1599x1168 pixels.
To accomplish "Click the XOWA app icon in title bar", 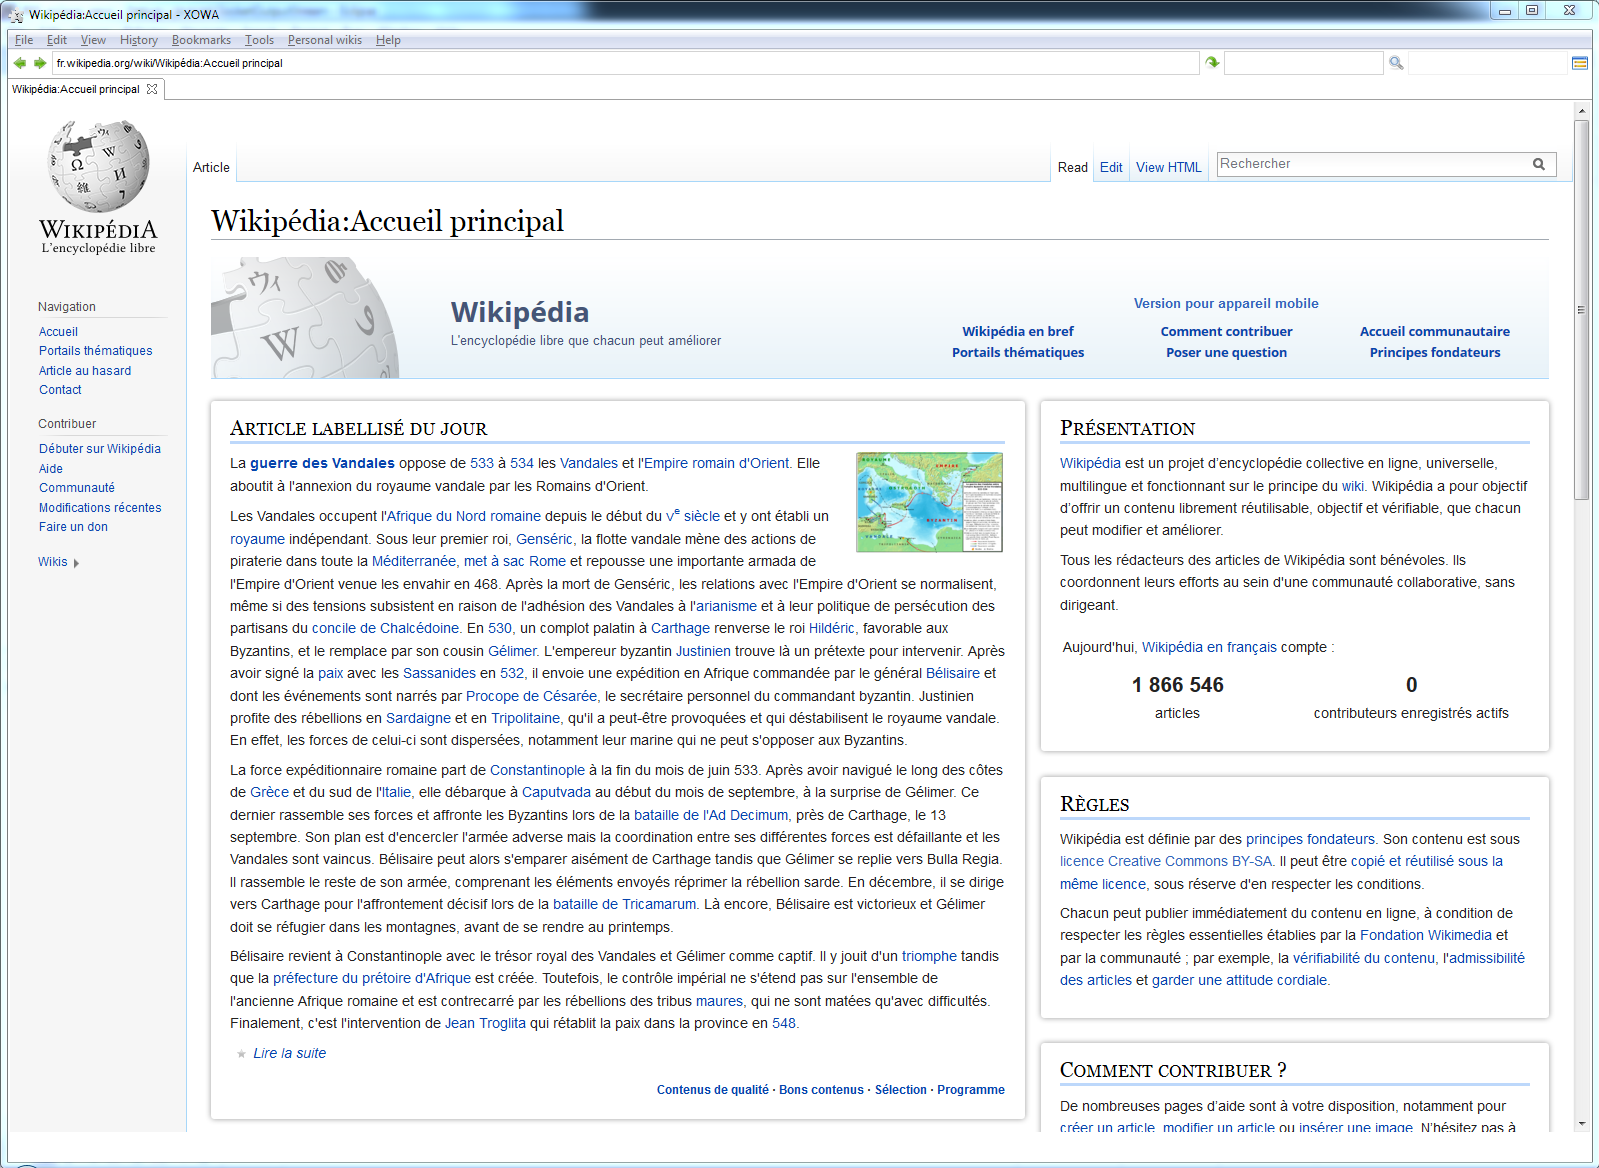I will tap(16, 14).
